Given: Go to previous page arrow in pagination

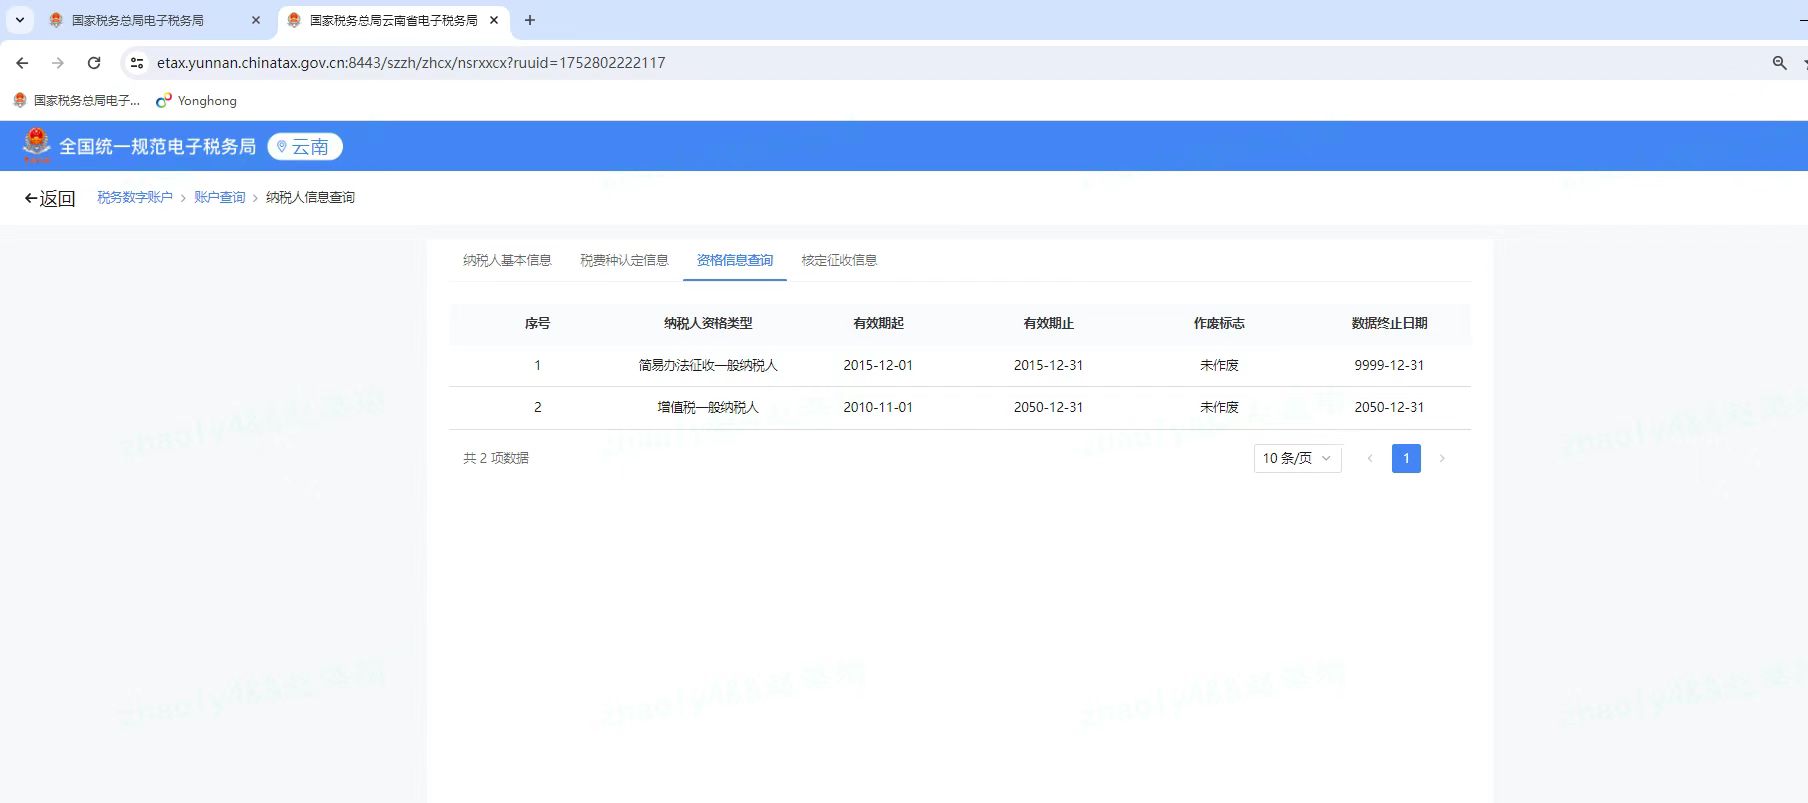Looking at the screenshot, I should (x=1370, y=458).
